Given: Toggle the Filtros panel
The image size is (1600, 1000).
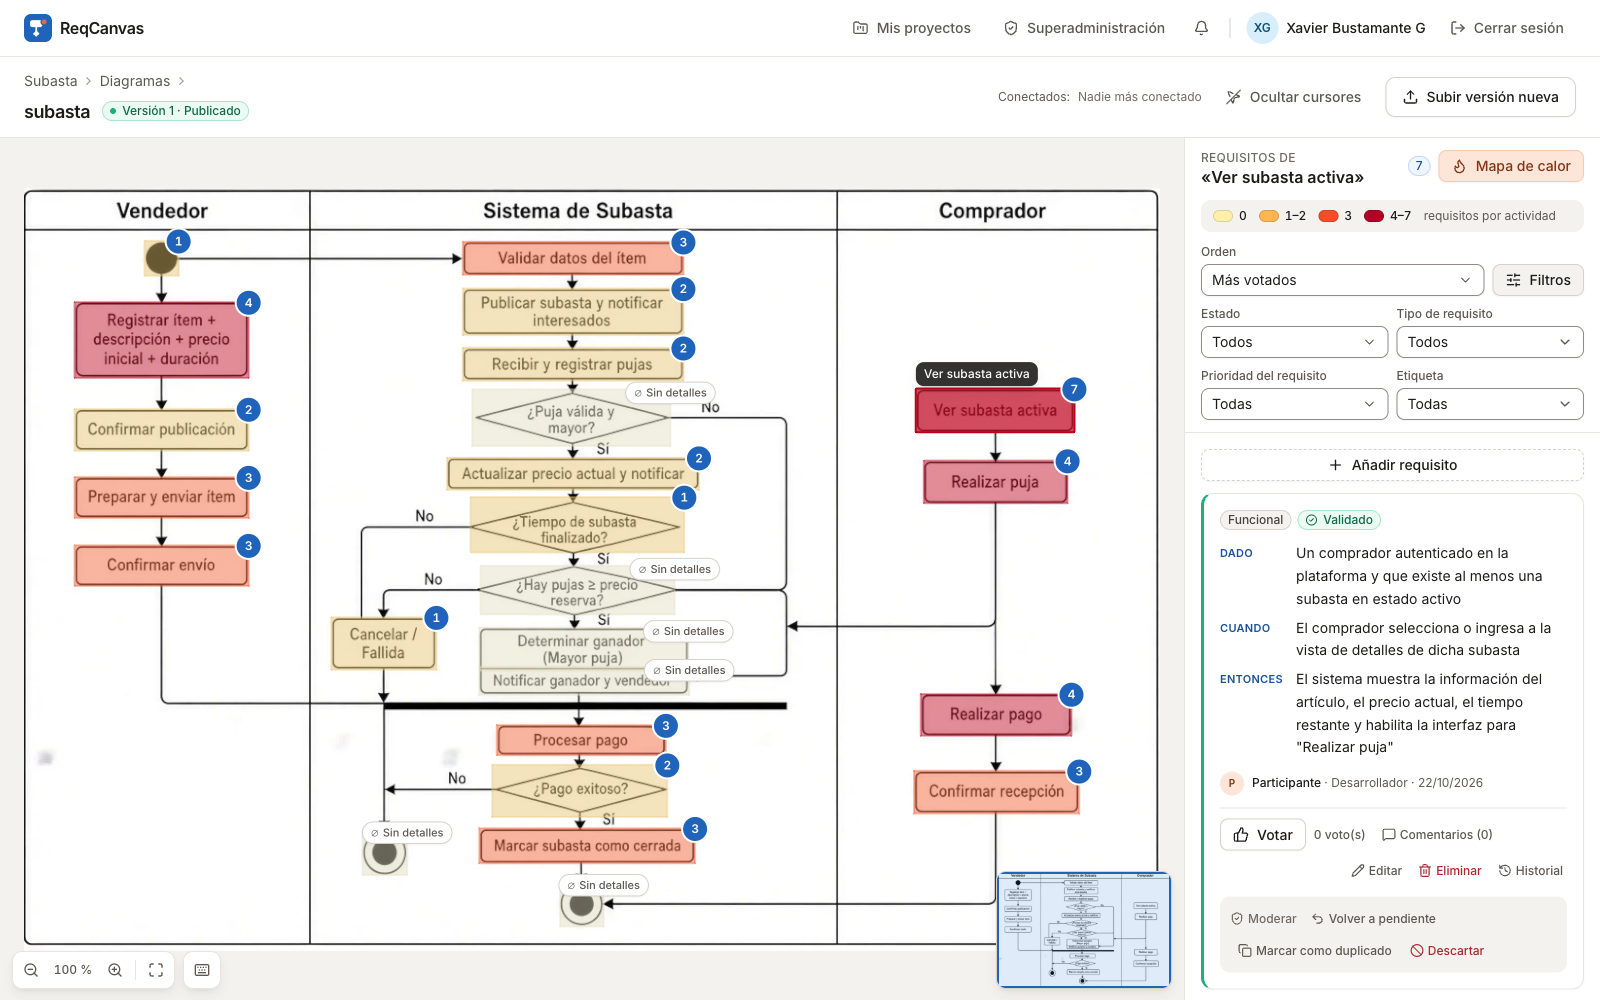Looking at the screenshot, I should tap(1538, 280).
